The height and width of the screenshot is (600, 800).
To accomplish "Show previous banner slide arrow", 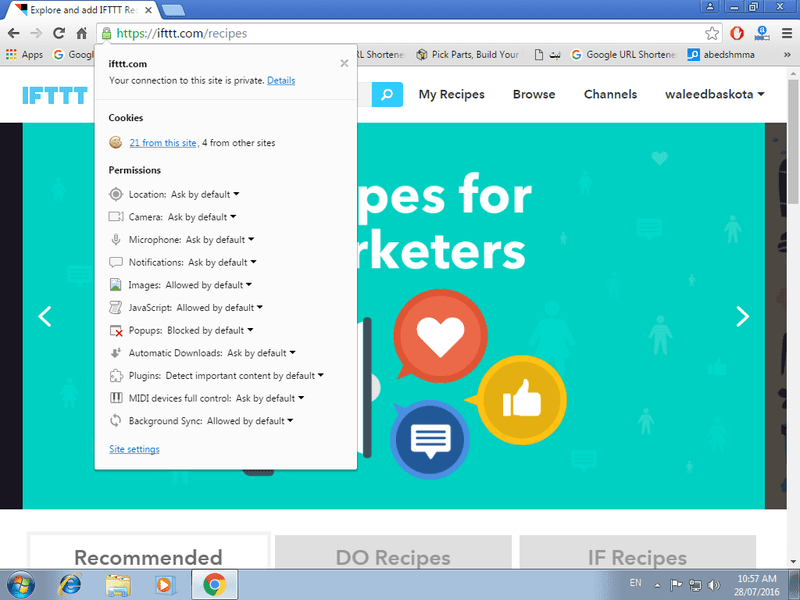I will (45, 316).
